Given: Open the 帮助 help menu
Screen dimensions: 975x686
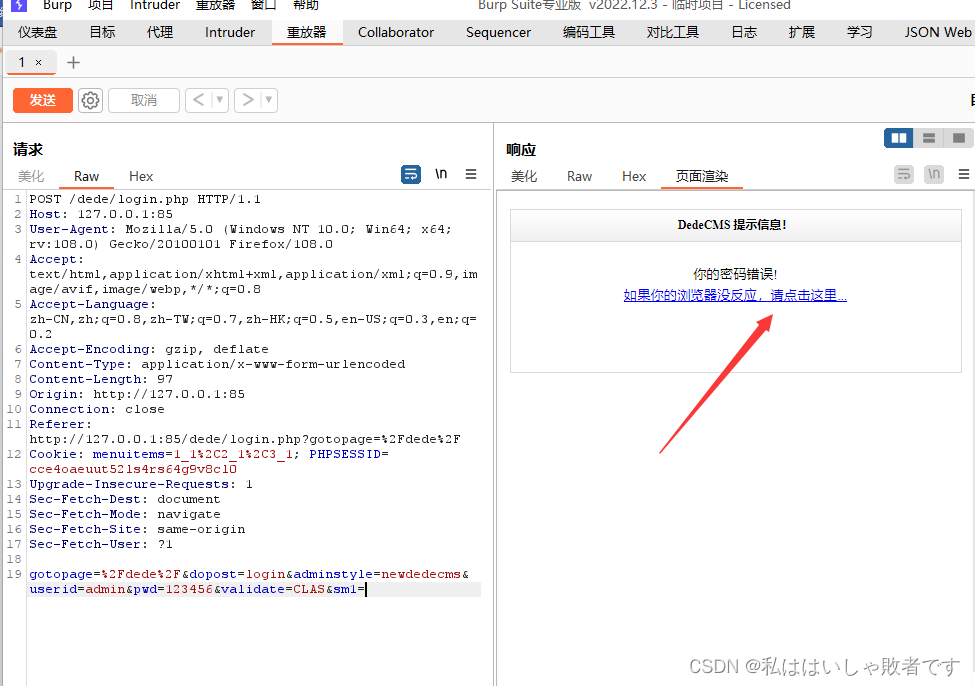Looking at the screenshot, I should click(x=306, y=5).
